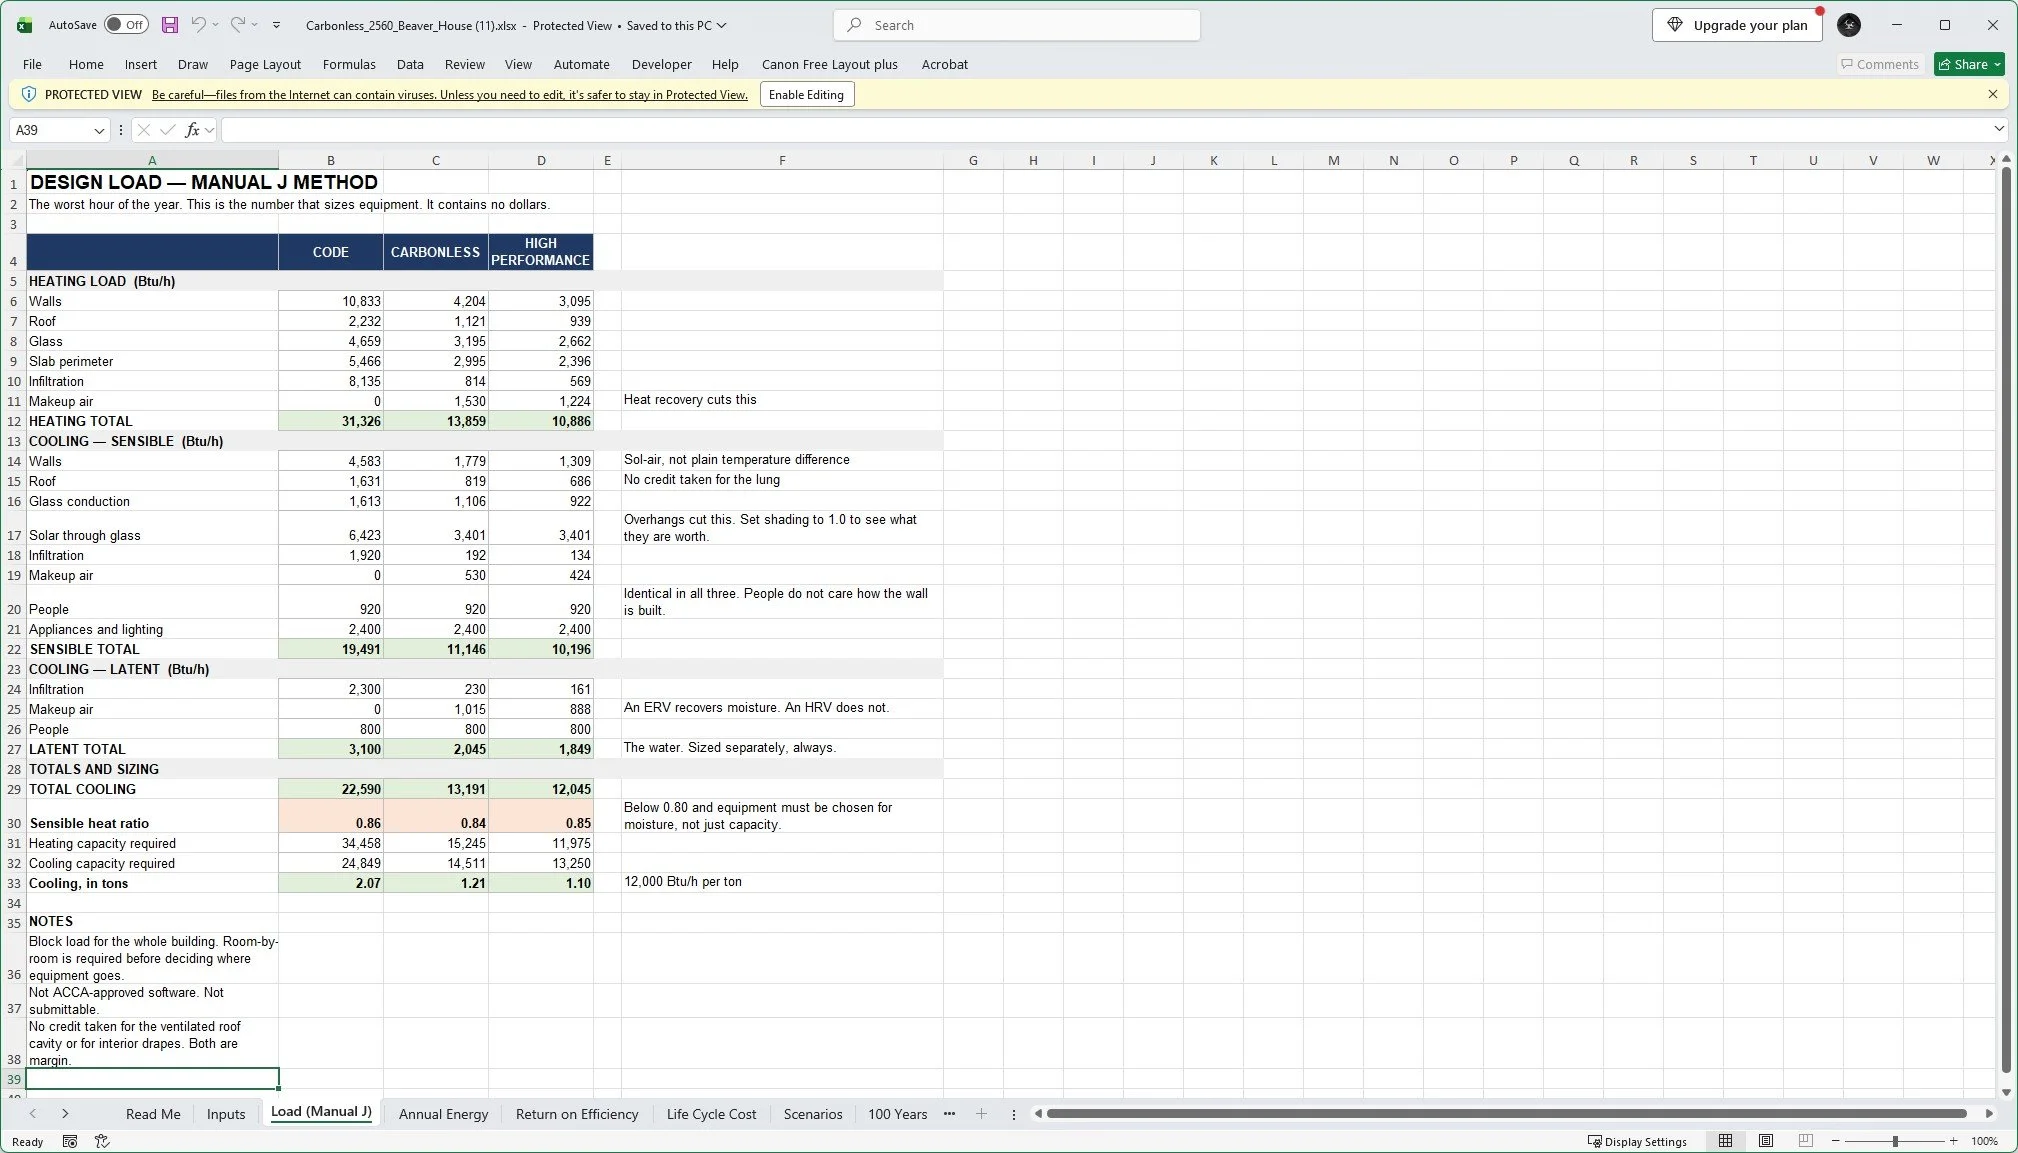Screen dimensions: 2018x1153
Task: Show more sheet tabs with the ellipsis
Action: click(x=949, y=1114)
